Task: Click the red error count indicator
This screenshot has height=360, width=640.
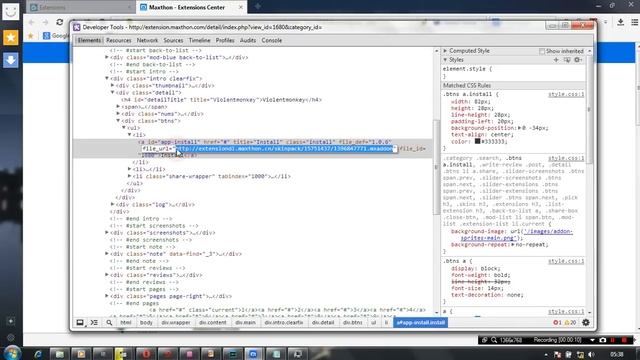Action: 557,322
